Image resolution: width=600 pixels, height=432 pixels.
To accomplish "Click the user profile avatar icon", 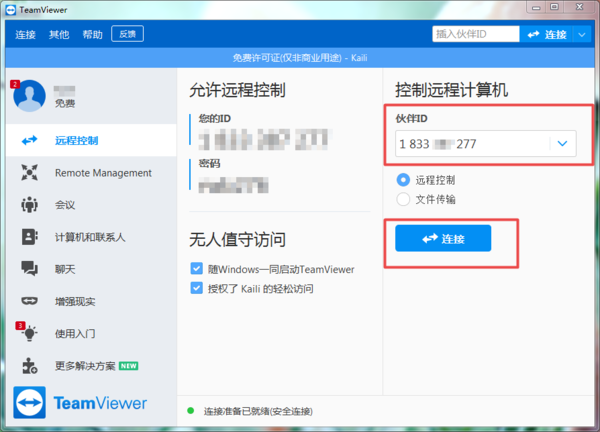I will click(x=29, y=97).
